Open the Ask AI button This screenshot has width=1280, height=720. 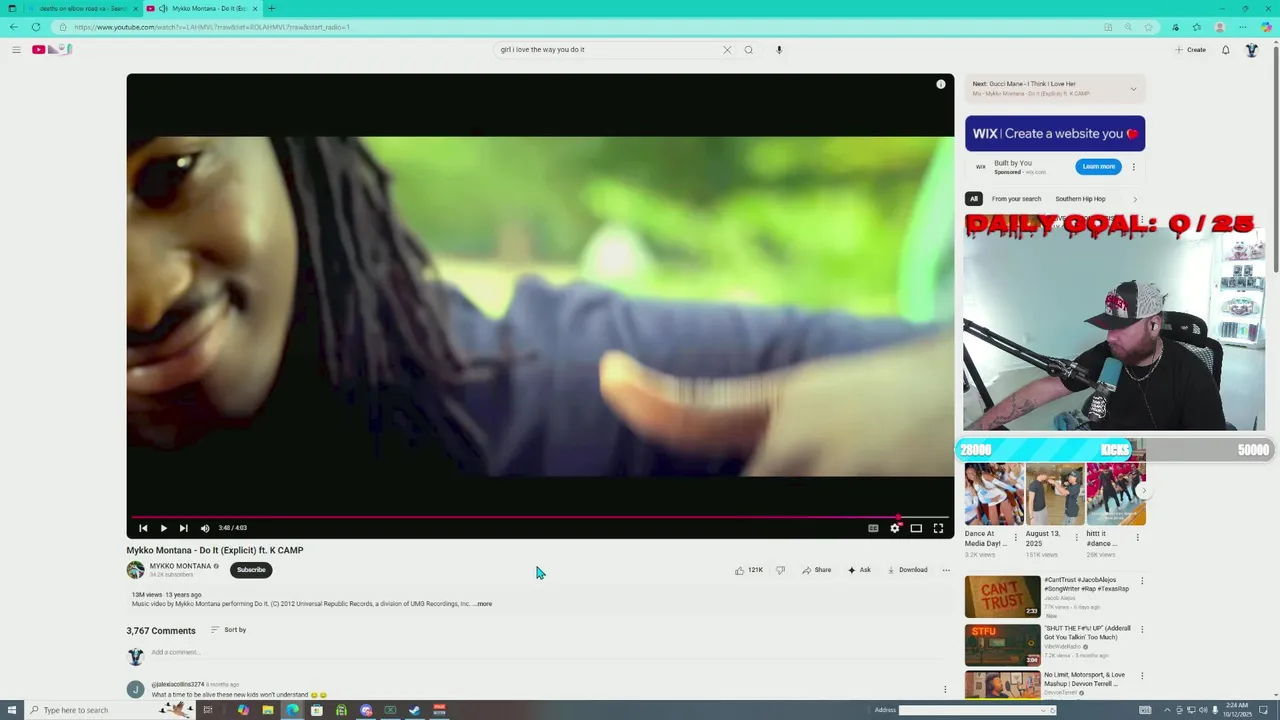tap(859, 570)
